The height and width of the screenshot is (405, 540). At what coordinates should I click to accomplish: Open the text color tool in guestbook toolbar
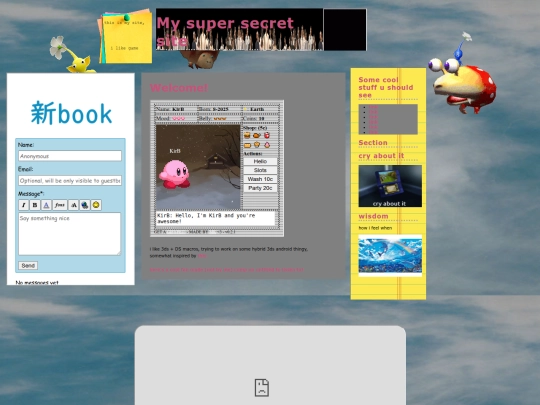46,205
